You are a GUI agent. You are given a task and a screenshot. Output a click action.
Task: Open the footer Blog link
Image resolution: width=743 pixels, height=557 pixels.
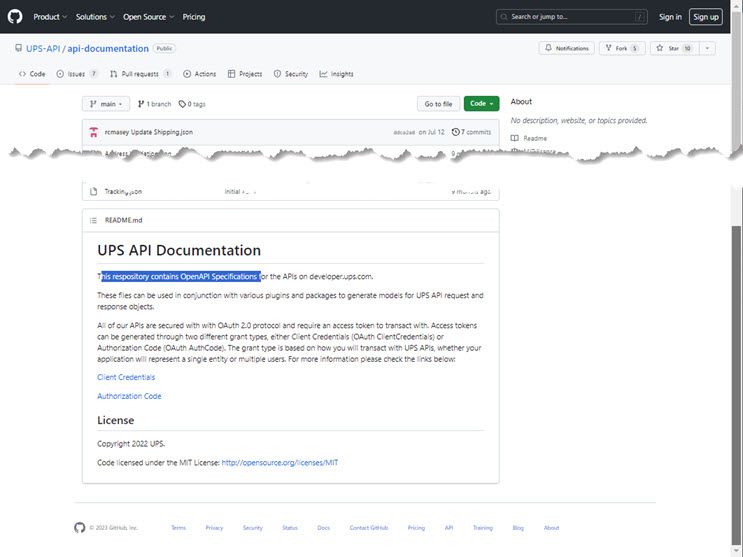[518, 528]
